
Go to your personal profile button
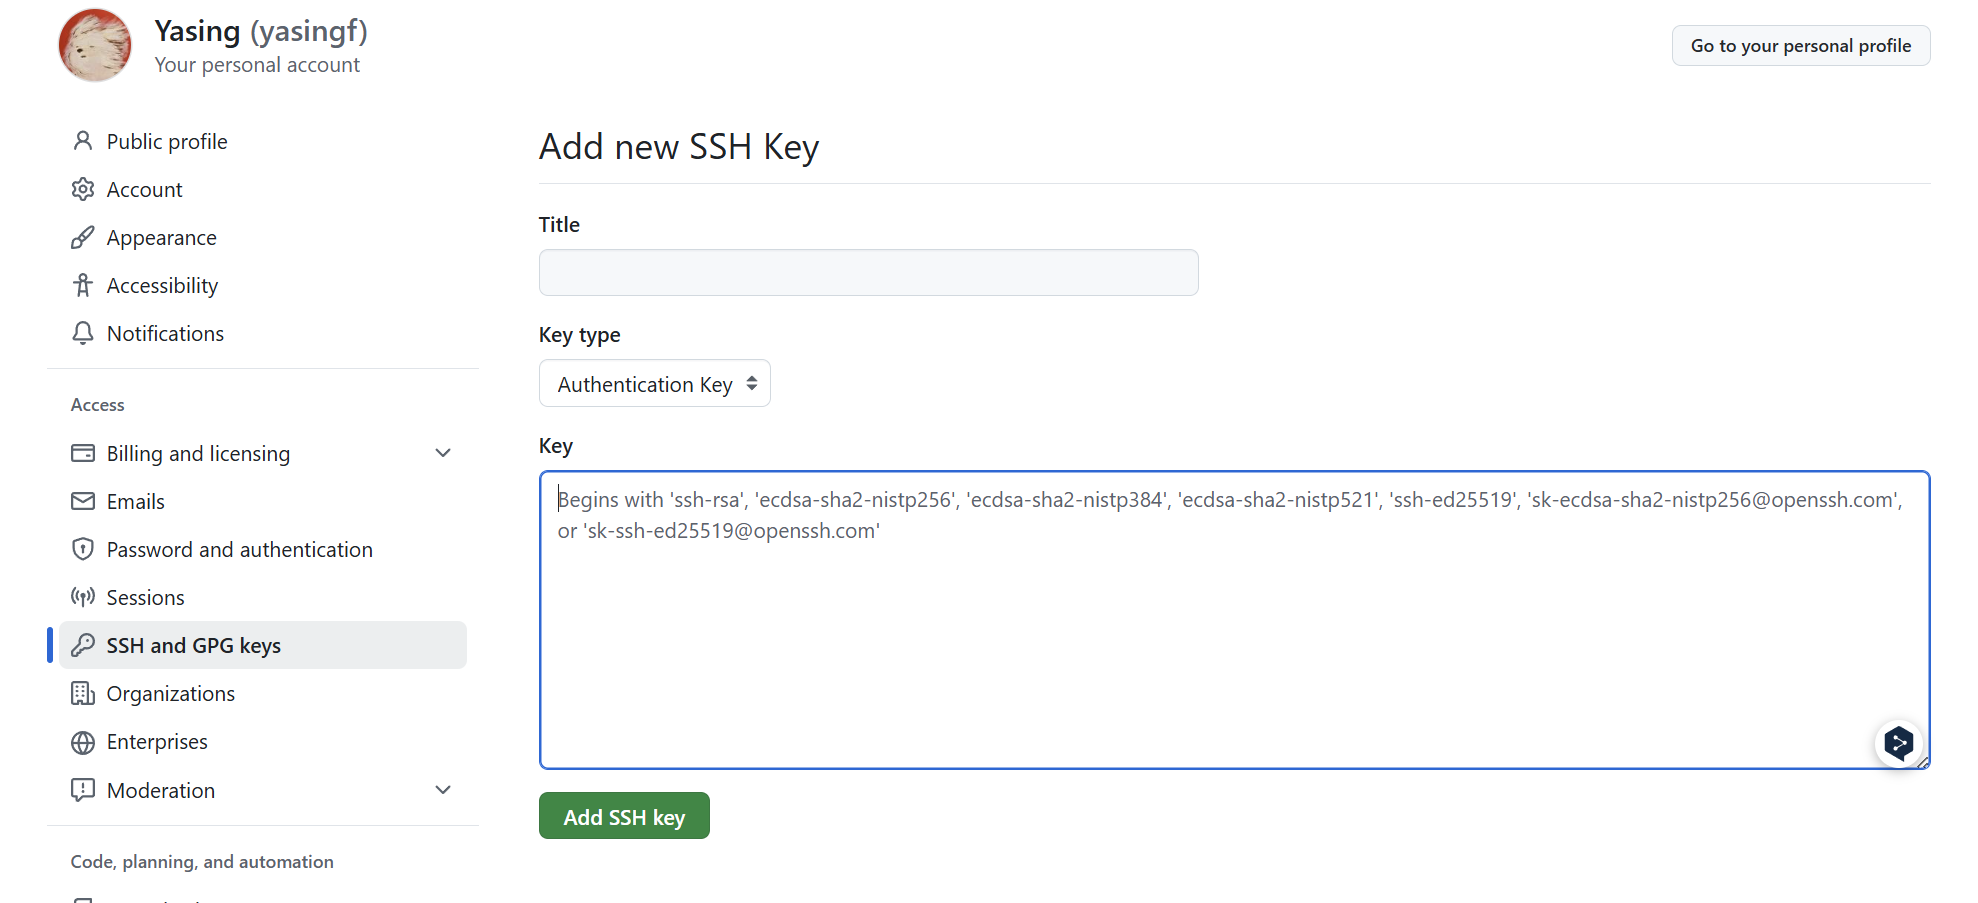click(1801, 46)
